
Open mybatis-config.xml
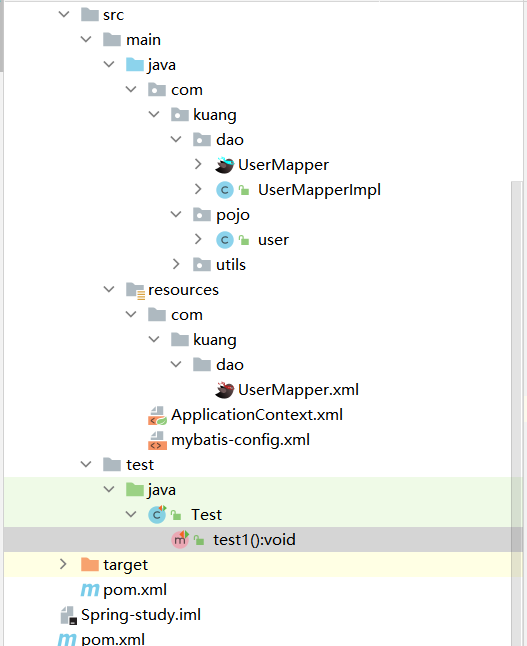coord(240,440)
